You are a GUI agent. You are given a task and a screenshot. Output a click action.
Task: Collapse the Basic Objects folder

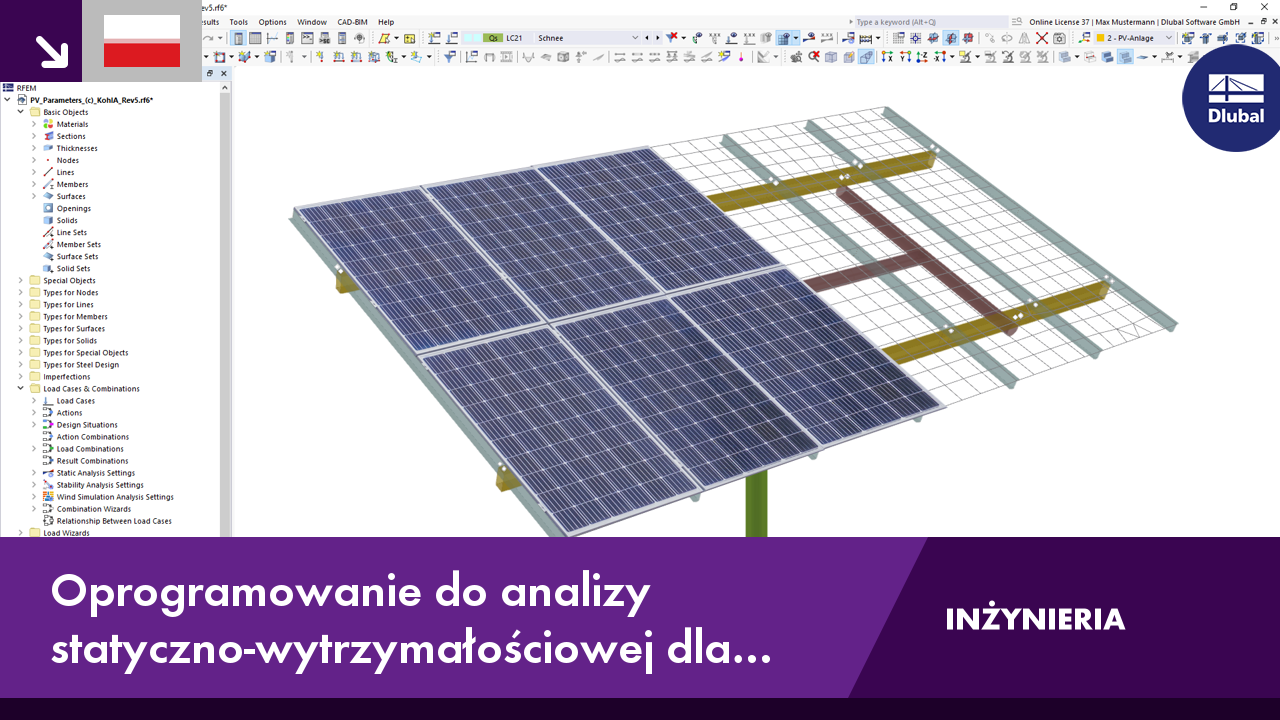tap(22, 112)
